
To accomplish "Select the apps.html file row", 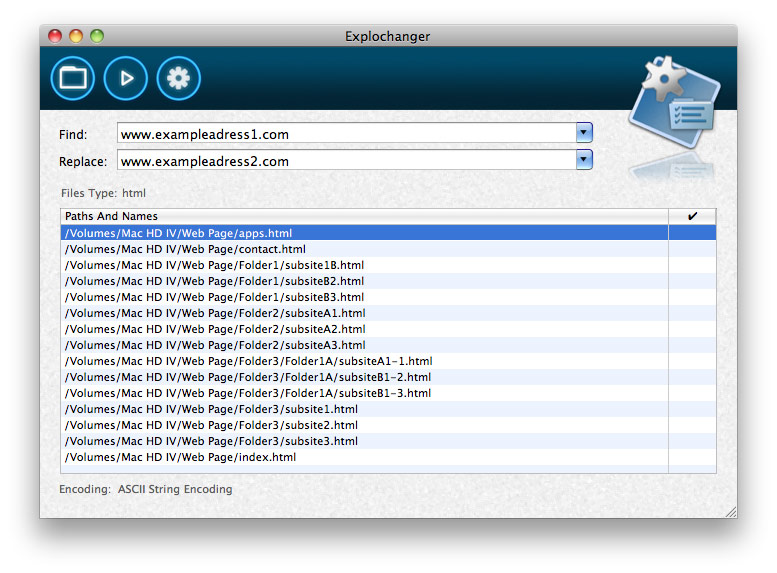I will coord(388,233).
